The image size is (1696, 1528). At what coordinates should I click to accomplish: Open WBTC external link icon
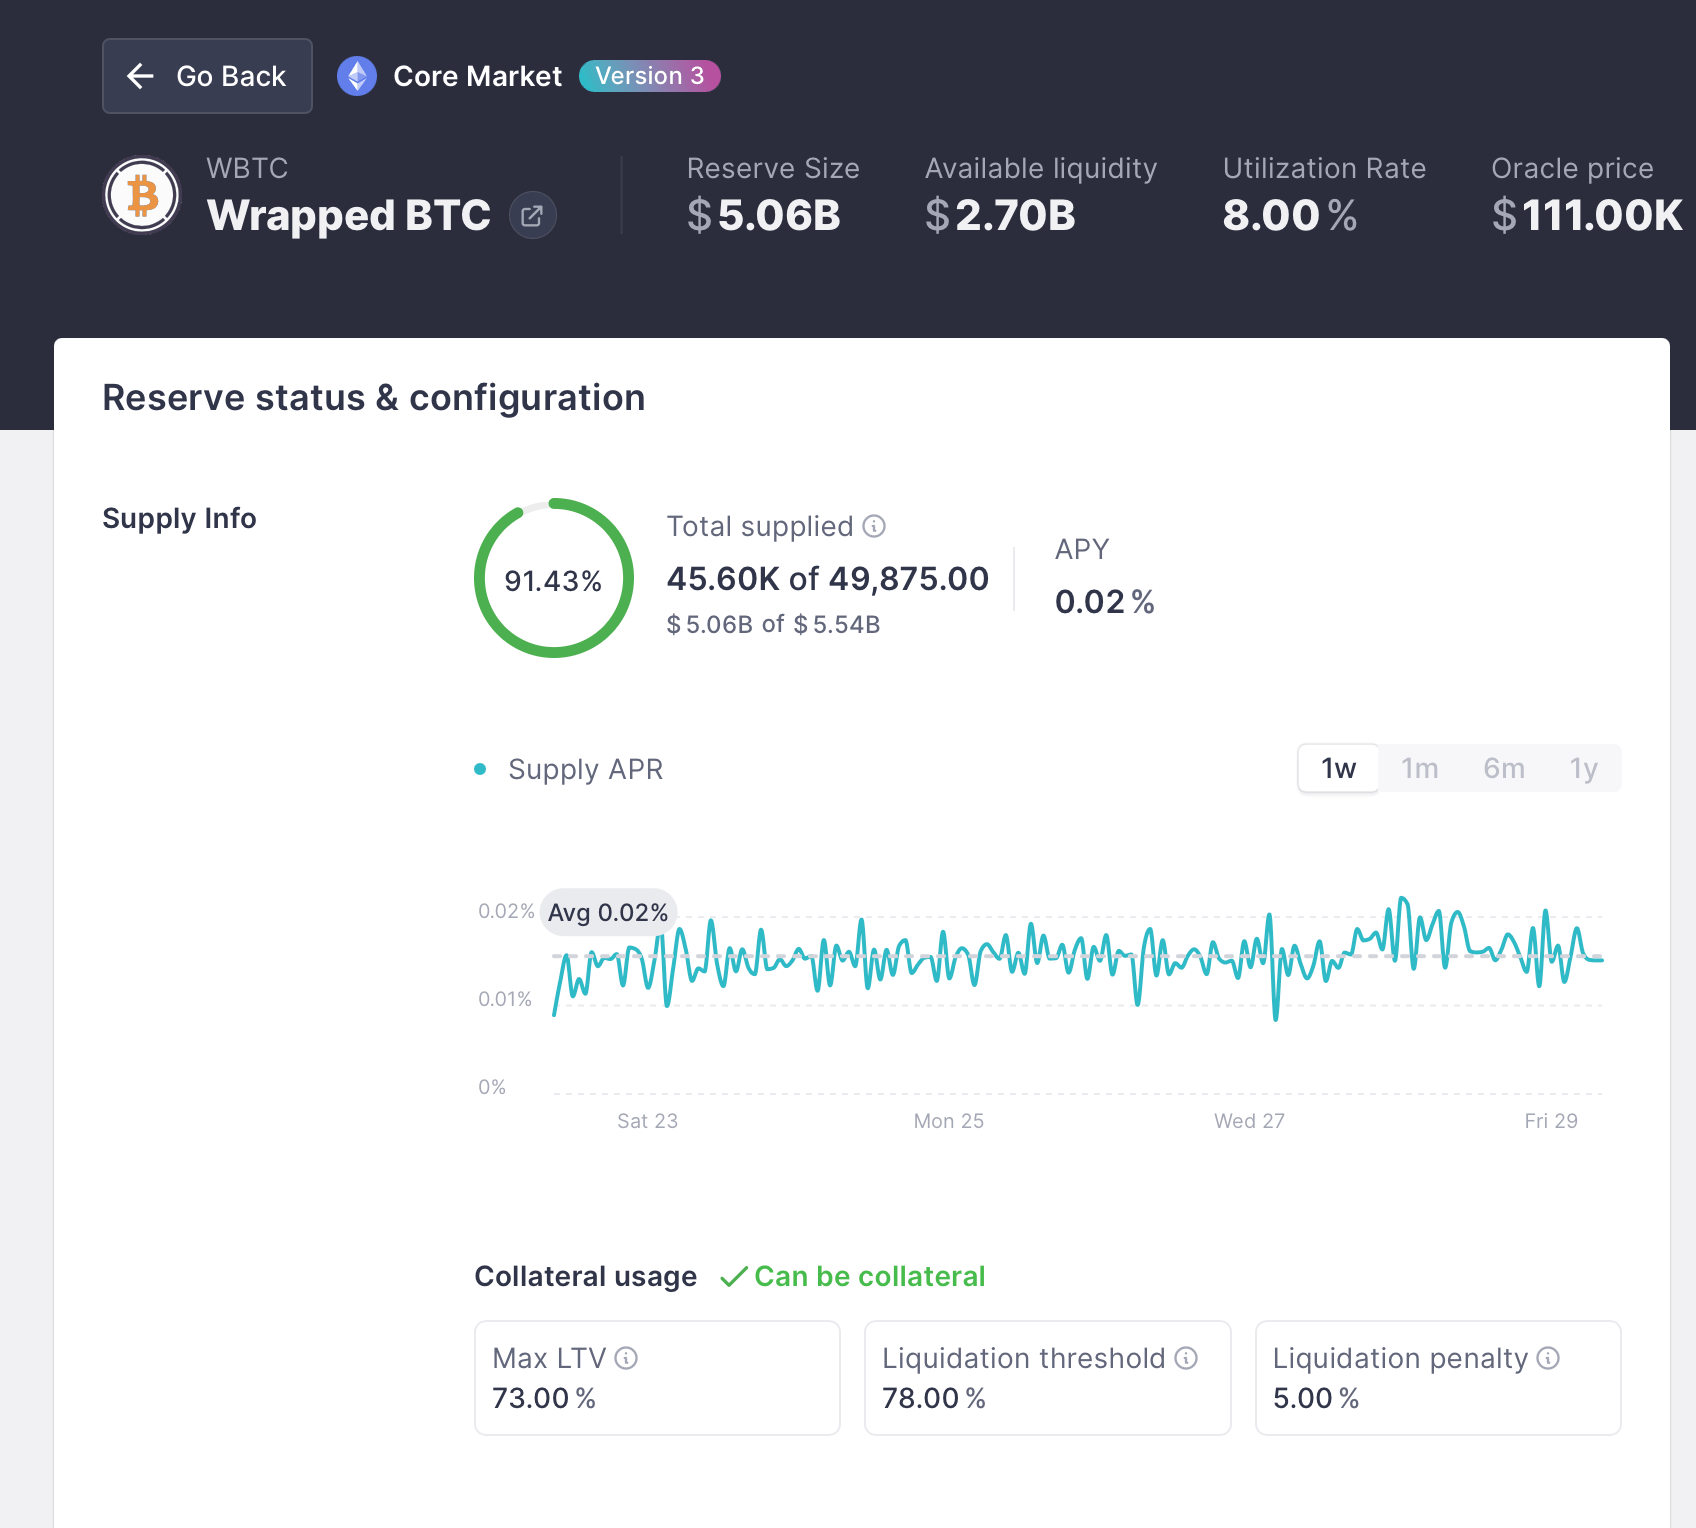532,215
